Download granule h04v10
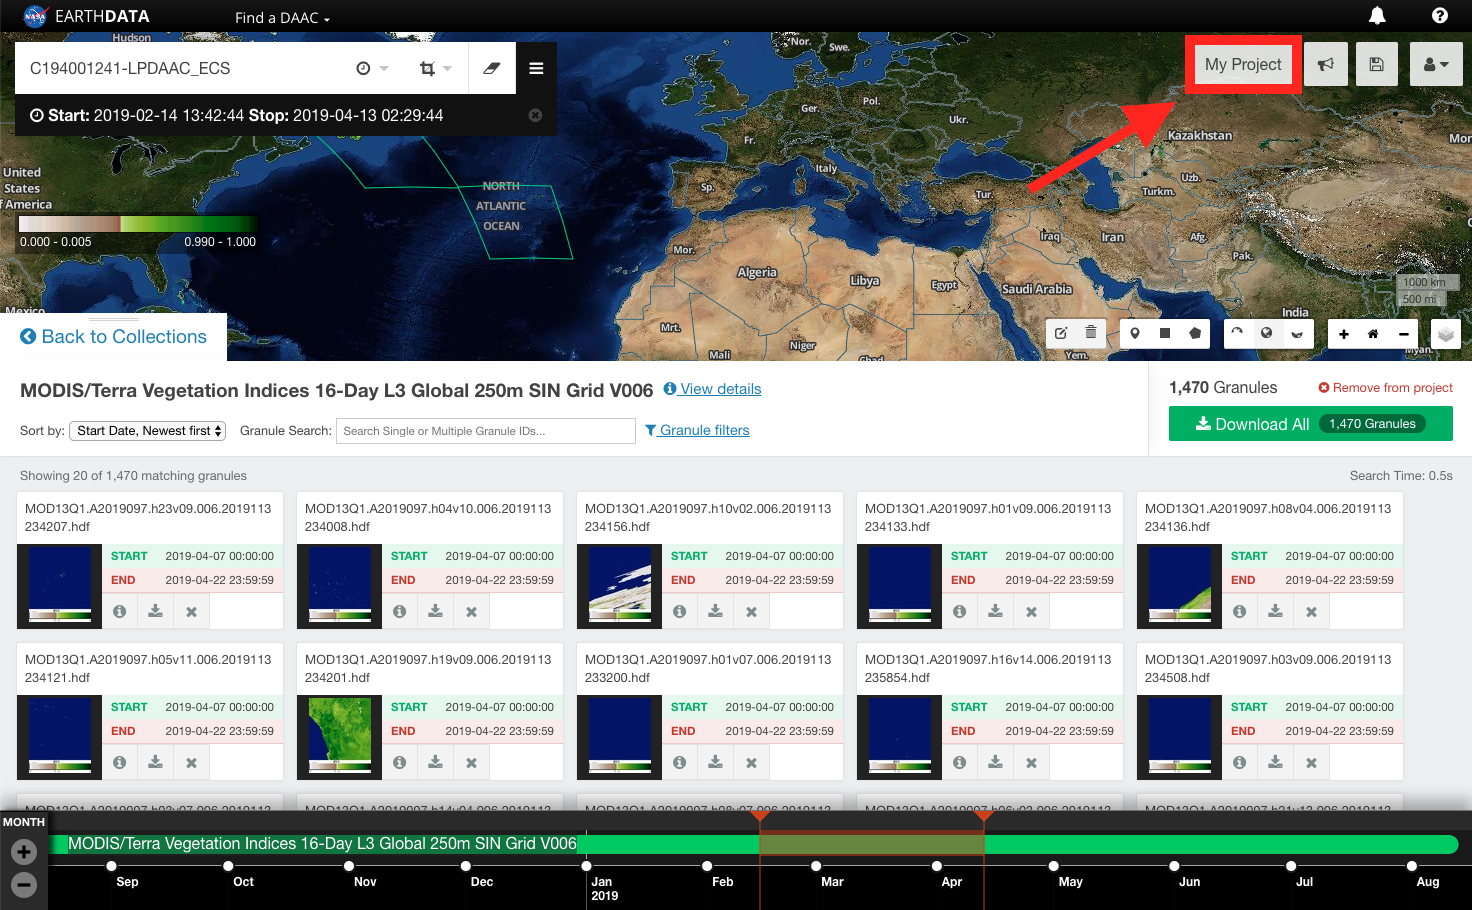 pos(436,611)
